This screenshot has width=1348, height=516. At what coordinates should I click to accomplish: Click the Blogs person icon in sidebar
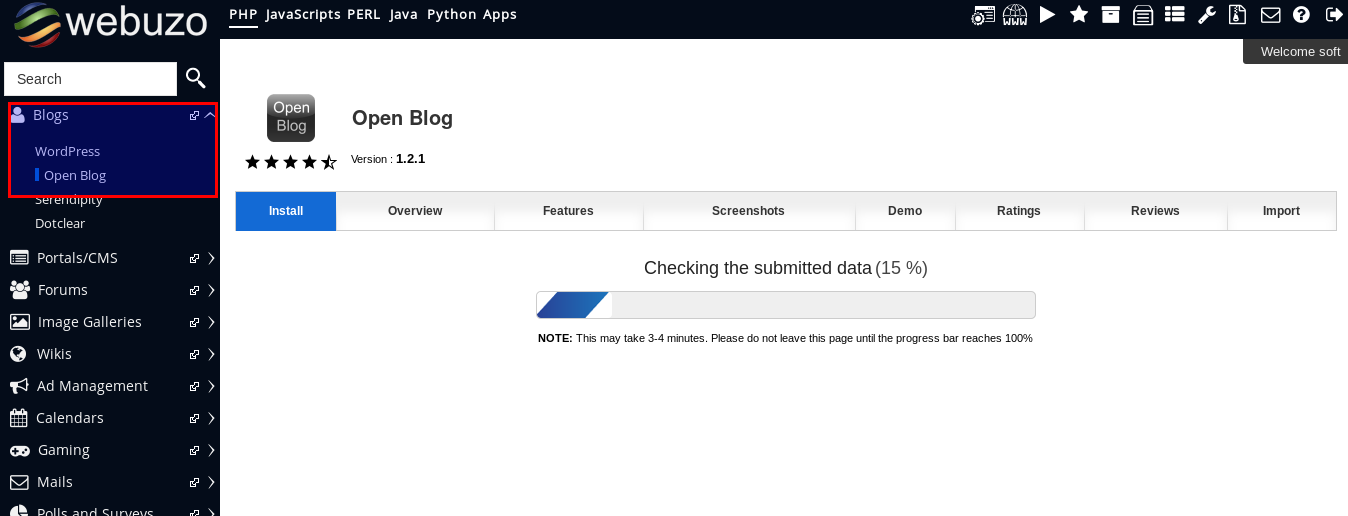click(x=18, y=115)
